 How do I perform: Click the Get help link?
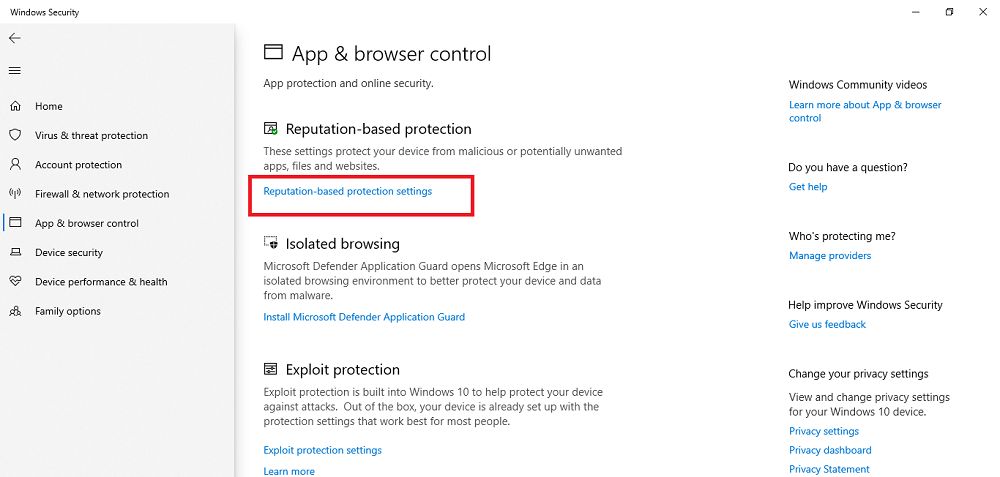(x=808, y=187)
